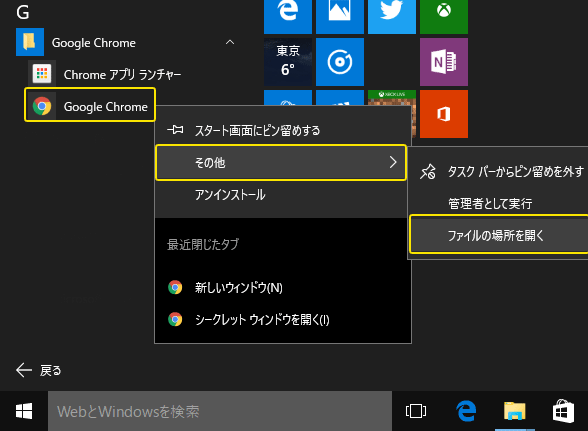Image resolution: width=588 pixels, height=431 pixels.
Task: Open the Photos tile
Action: coord(340,17)
